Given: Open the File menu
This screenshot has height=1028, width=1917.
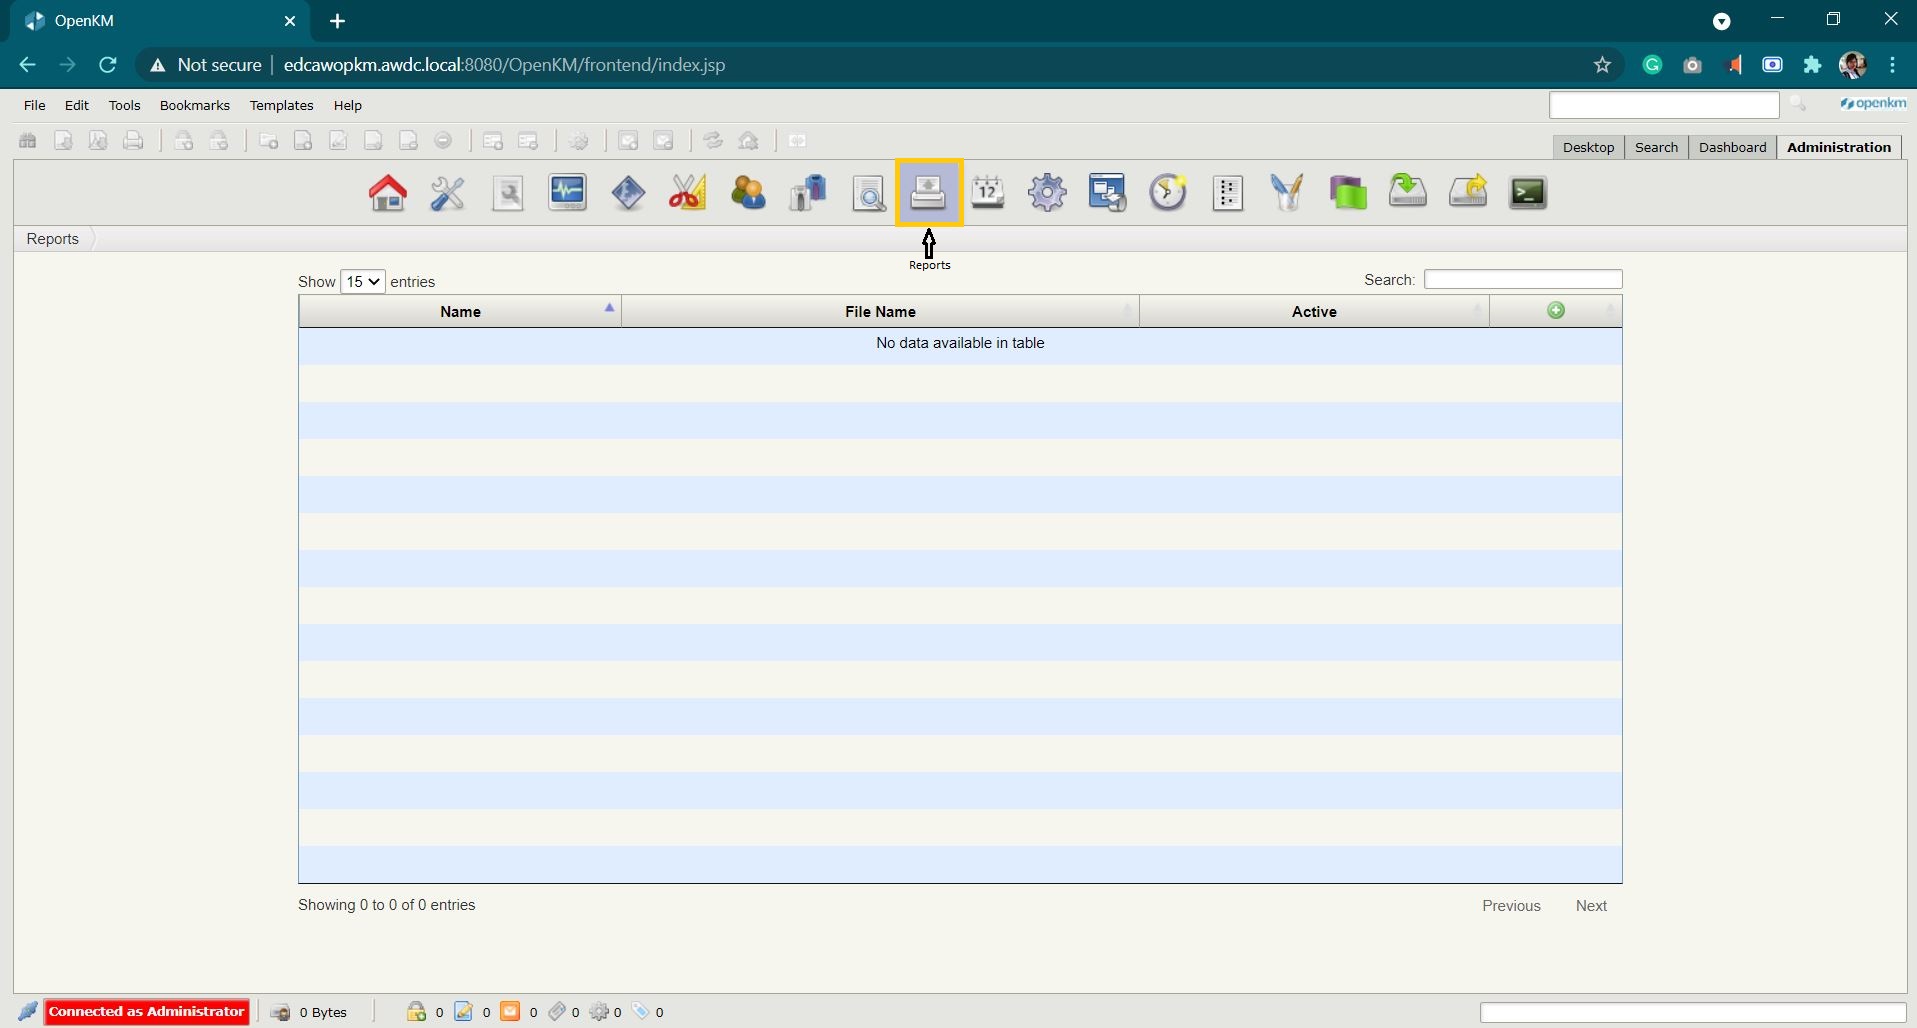Looking at the screenshot, I should click(x=34, y=105).
